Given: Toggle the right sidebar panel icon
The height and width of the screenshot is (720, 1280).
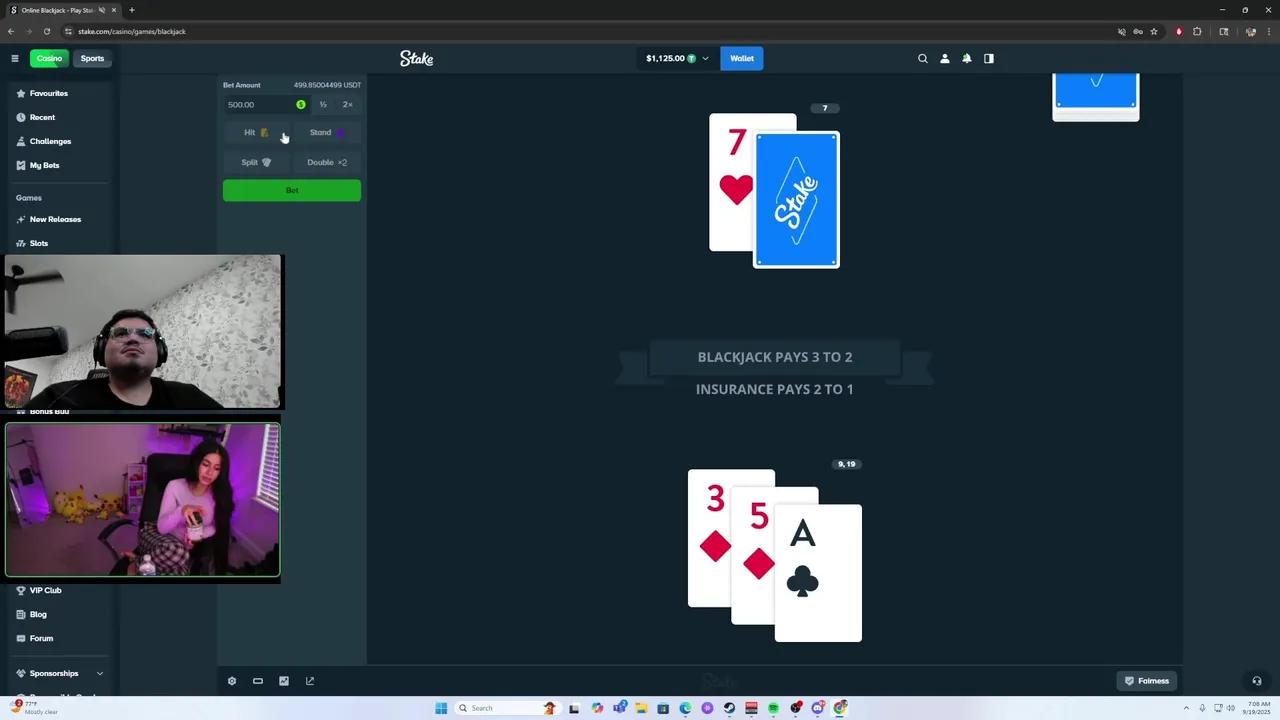Looking at the screenshot, I should 989,58.
